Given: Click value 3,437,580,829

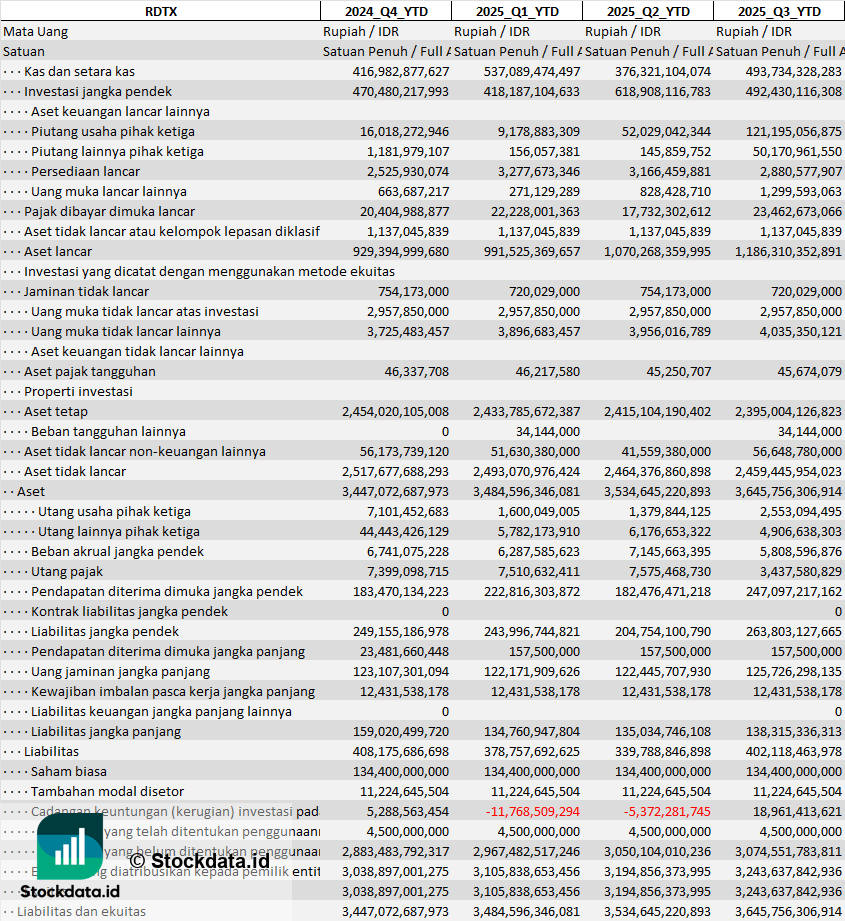Looking at the screenshot, I should pos(800,571).
